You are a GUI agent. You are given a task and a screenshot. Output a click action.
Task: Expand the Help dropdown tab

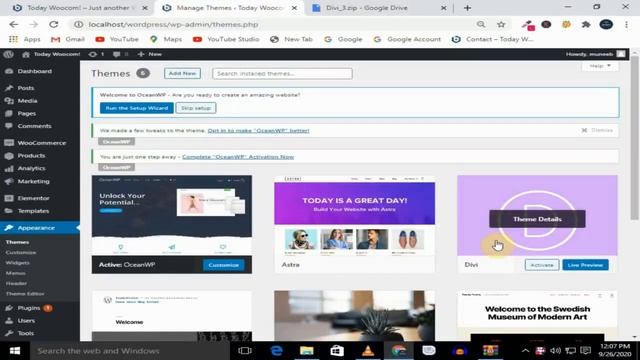click(600, 66)
